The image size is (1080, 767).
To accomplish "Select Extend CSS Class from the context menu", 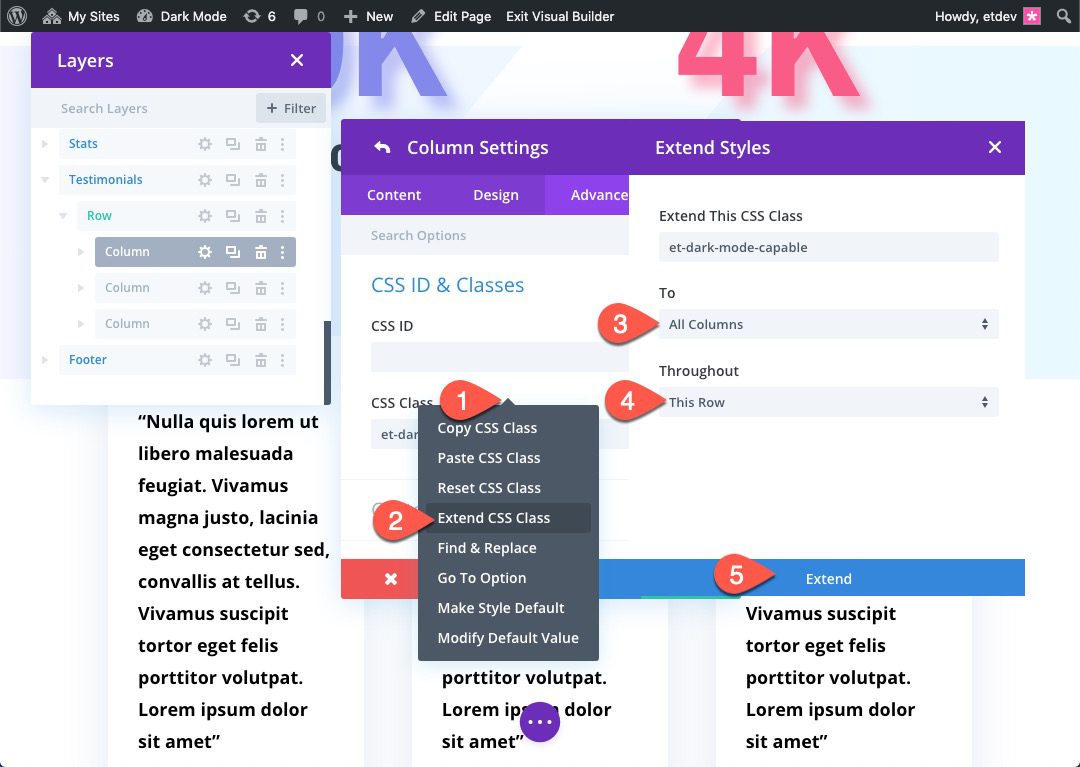I will click(x=493, y=517).
